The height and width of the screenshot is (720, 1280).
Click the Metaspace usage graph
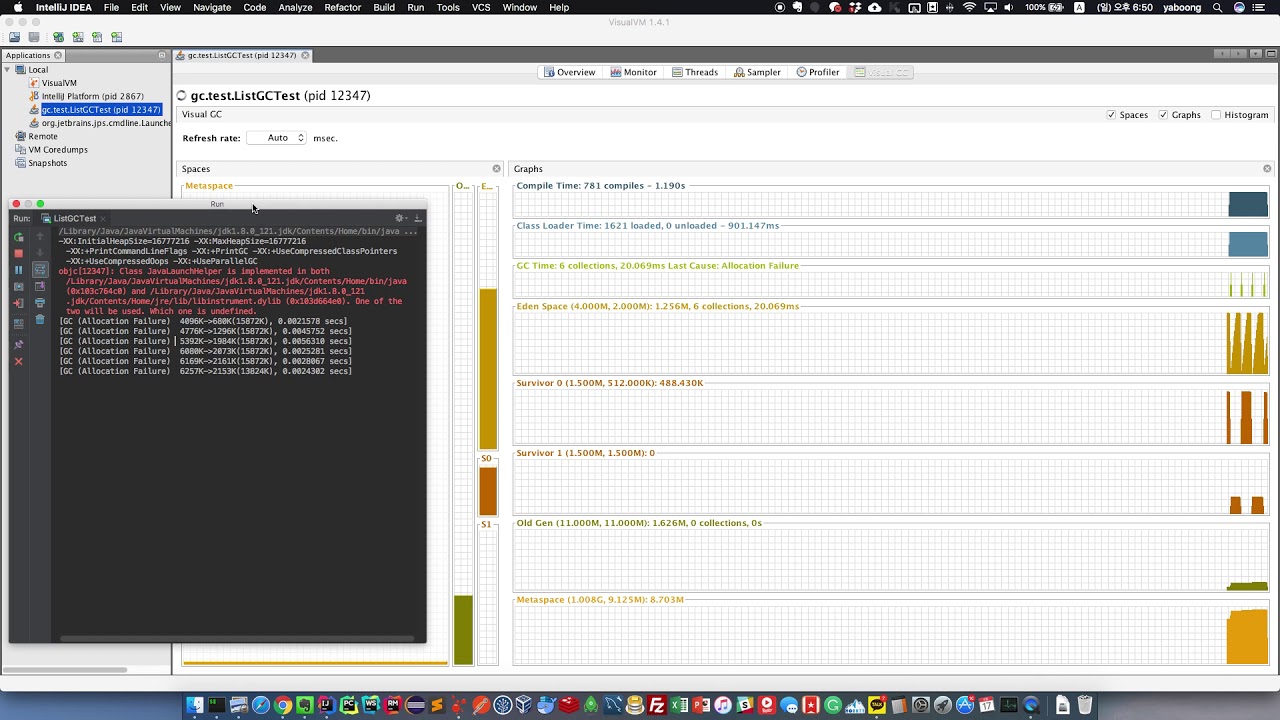click(x=890, y=635)
